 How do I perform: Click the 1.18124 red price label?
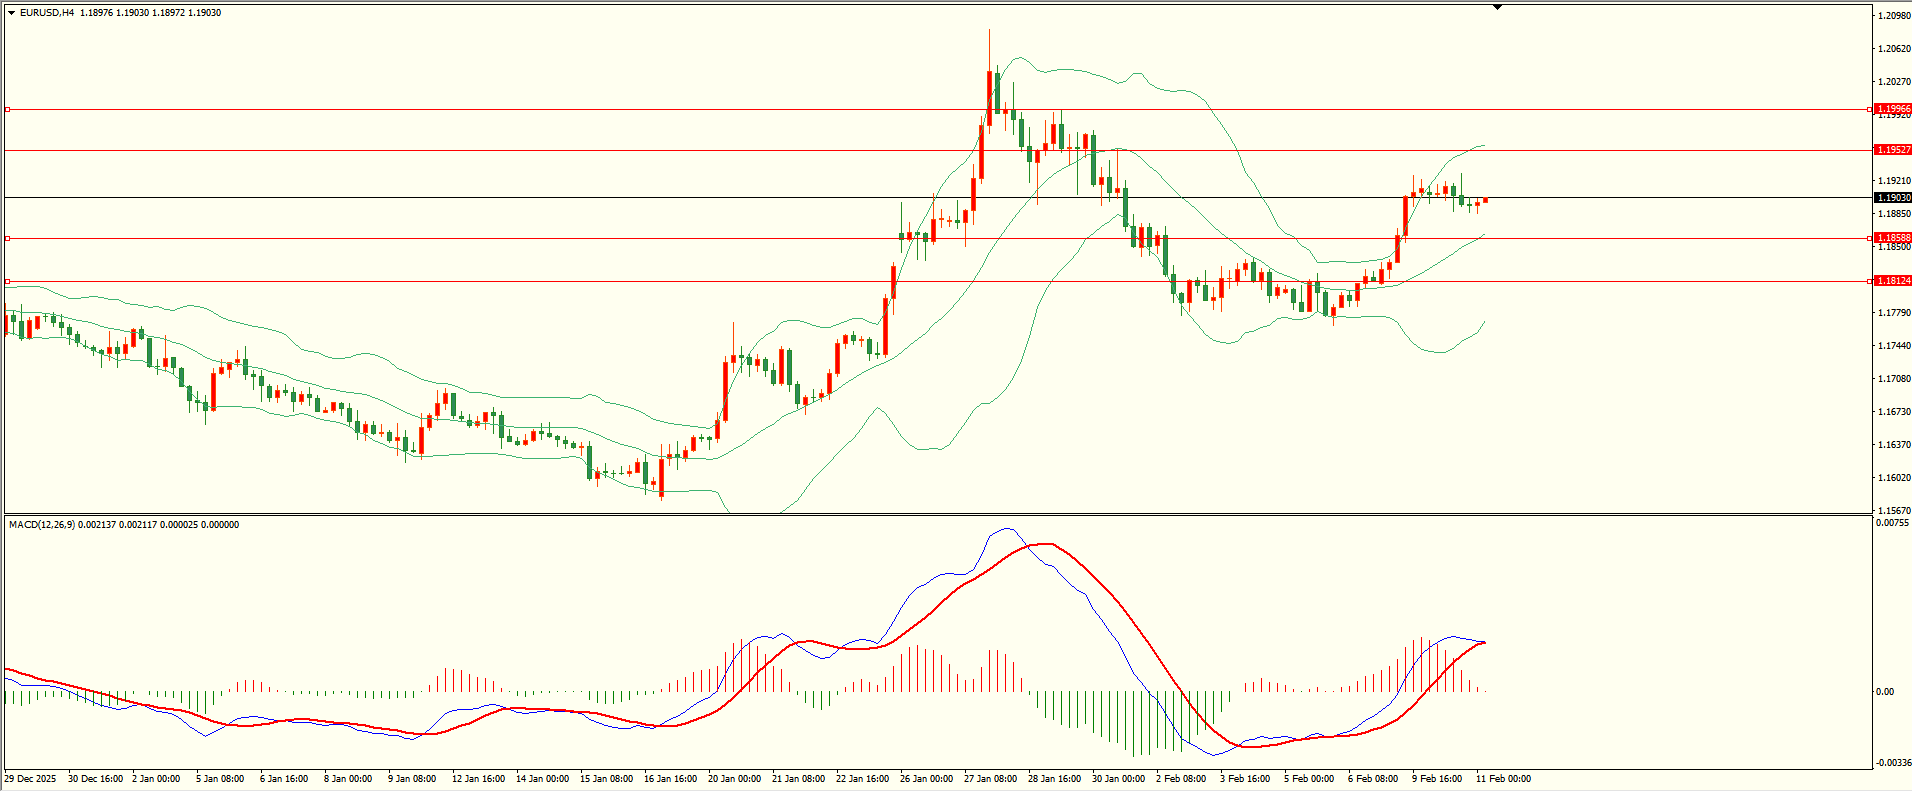(1892, 281)
